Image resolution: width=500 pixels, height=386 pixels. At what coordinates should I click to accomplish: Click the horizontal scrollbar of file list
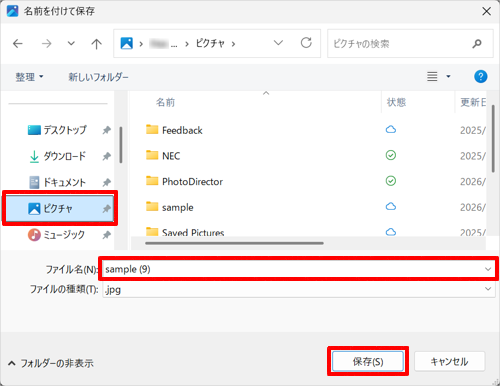coord(234,243)
